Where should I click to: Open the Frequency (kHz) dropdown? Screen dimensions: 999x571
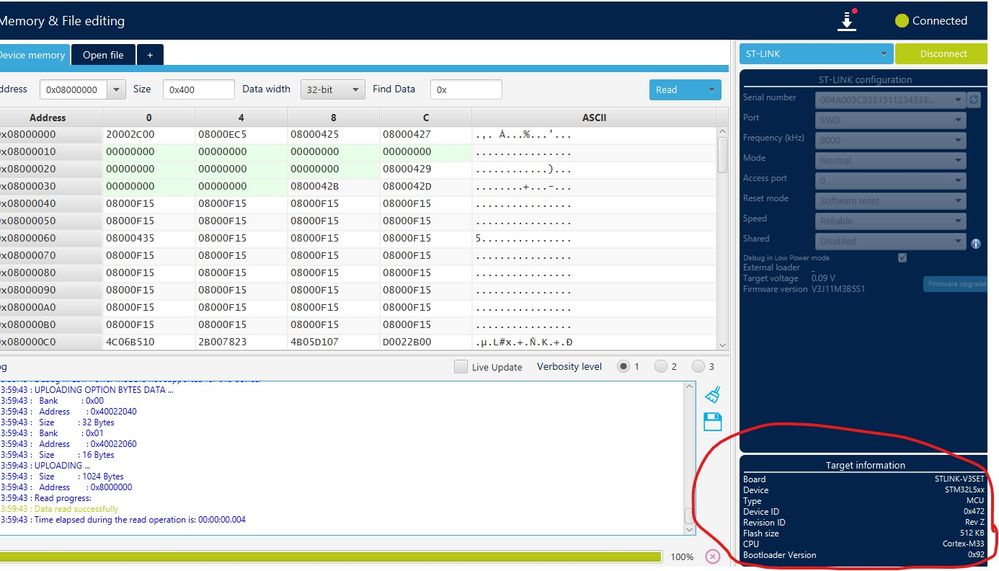[890, 140]
